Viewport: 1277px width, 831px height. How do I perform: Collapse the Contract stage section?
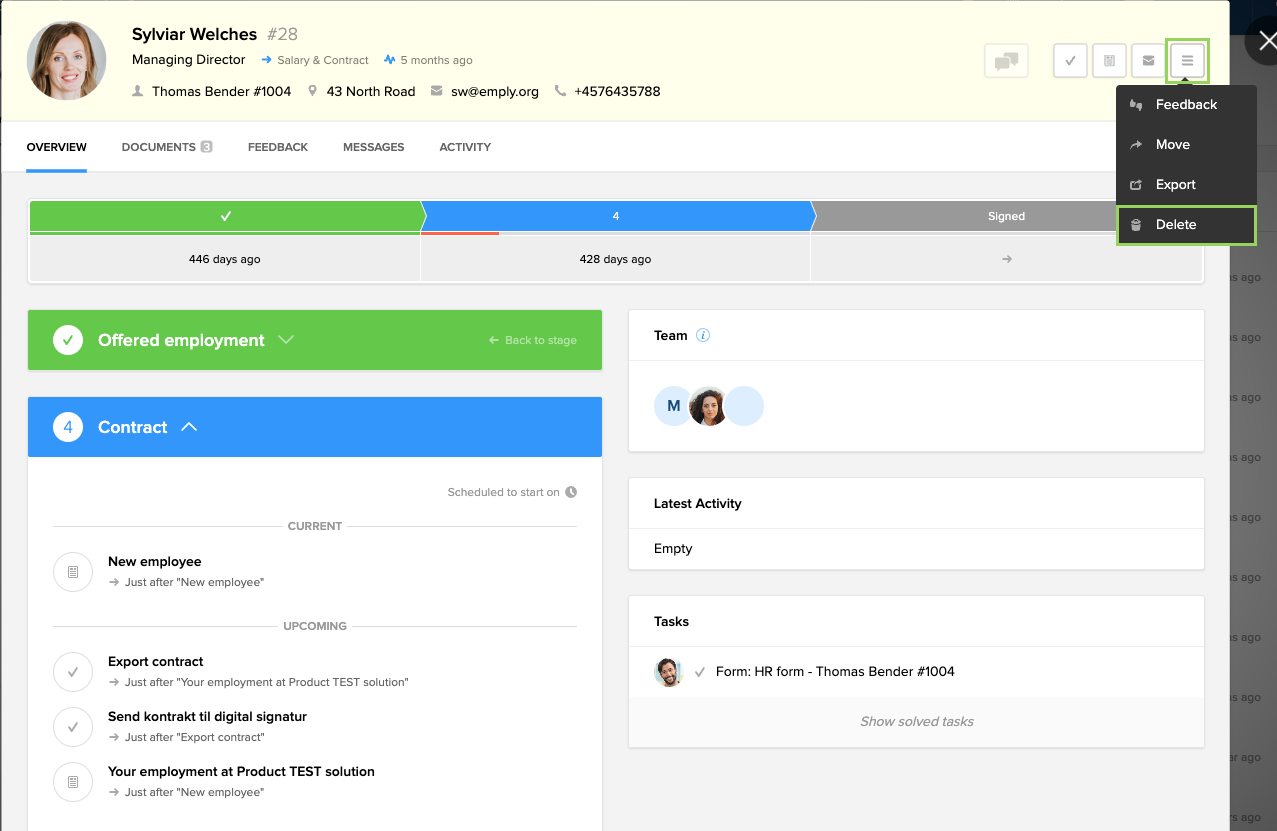189,427
